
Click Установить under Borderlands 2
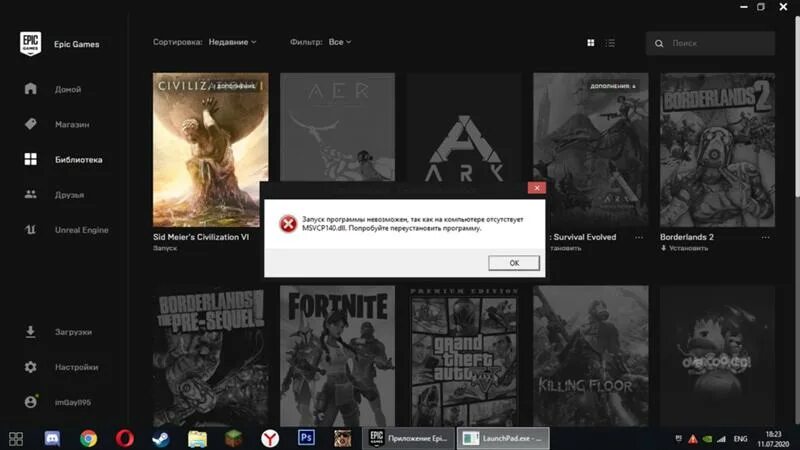pos(684,248)
